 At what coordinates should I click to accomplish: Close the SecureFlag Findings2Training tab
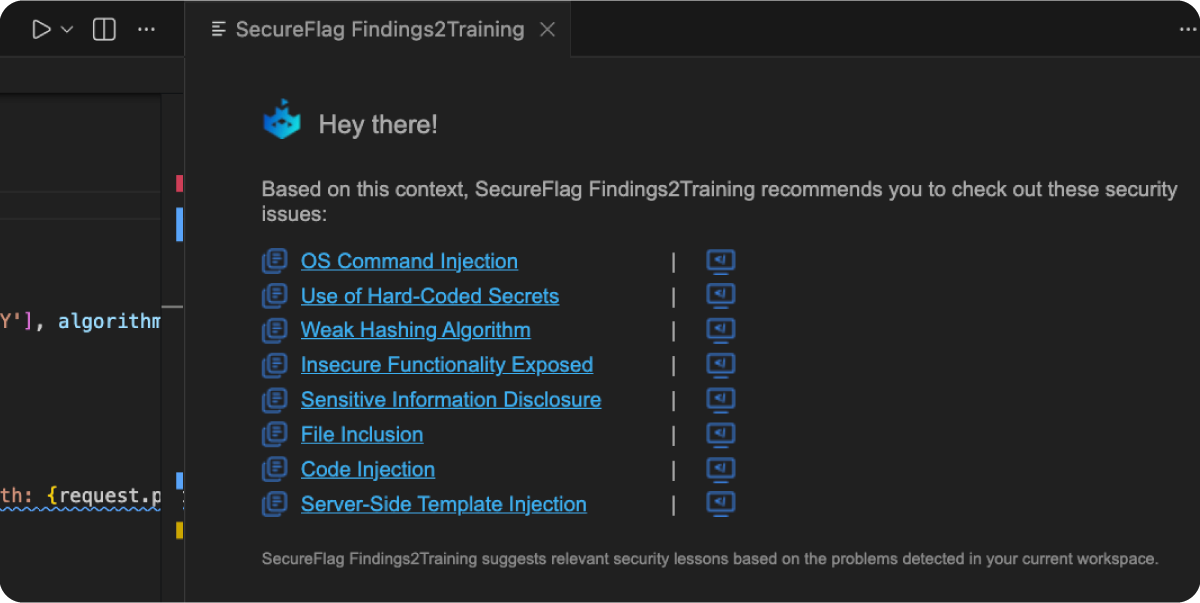coord(547,29)
